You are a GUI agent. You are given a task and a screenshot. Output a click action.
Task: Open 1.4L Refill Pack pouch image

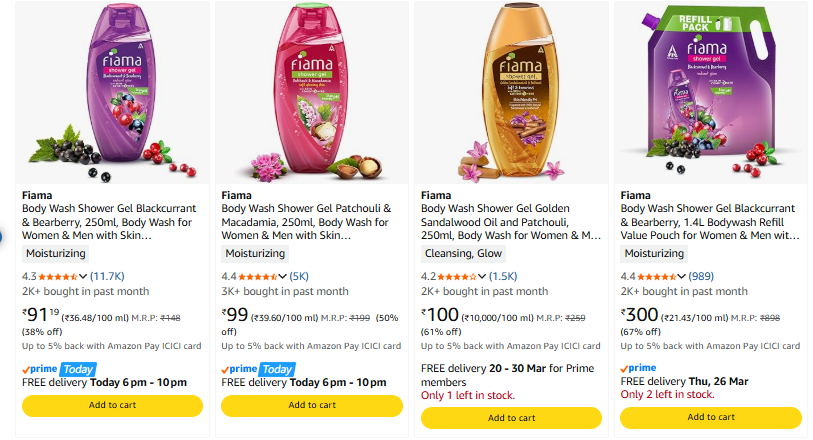(x=710, y=92)
